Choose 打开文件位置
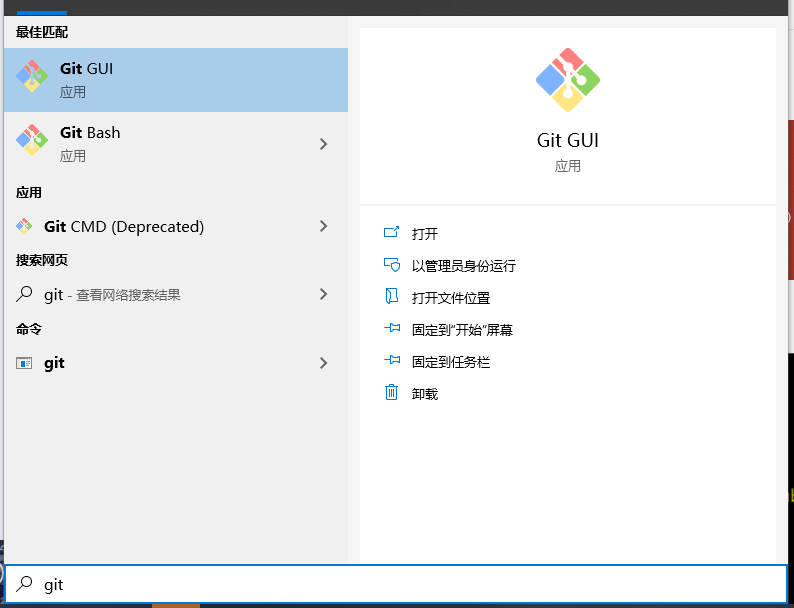 451,297
